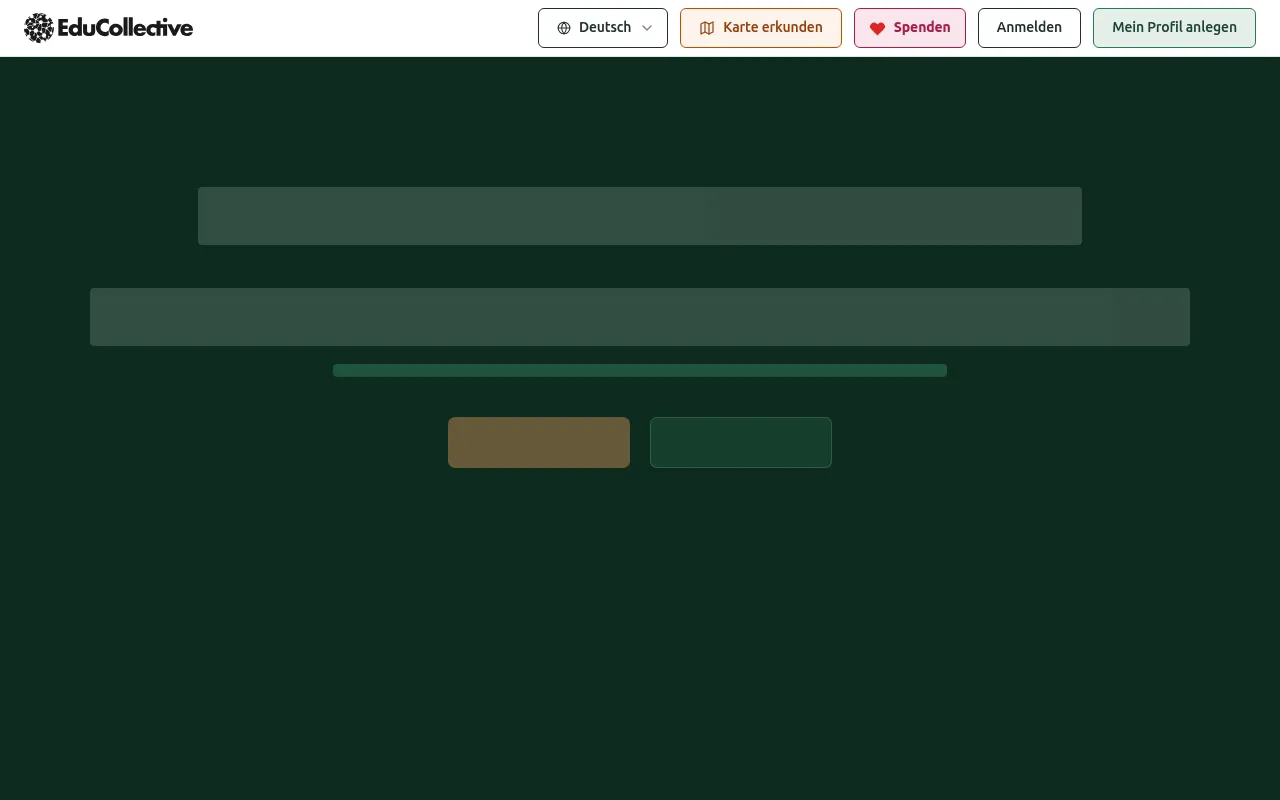1280x800 pixels.
Task: Click the map icon in Karte erkunden
Action: 707,28
